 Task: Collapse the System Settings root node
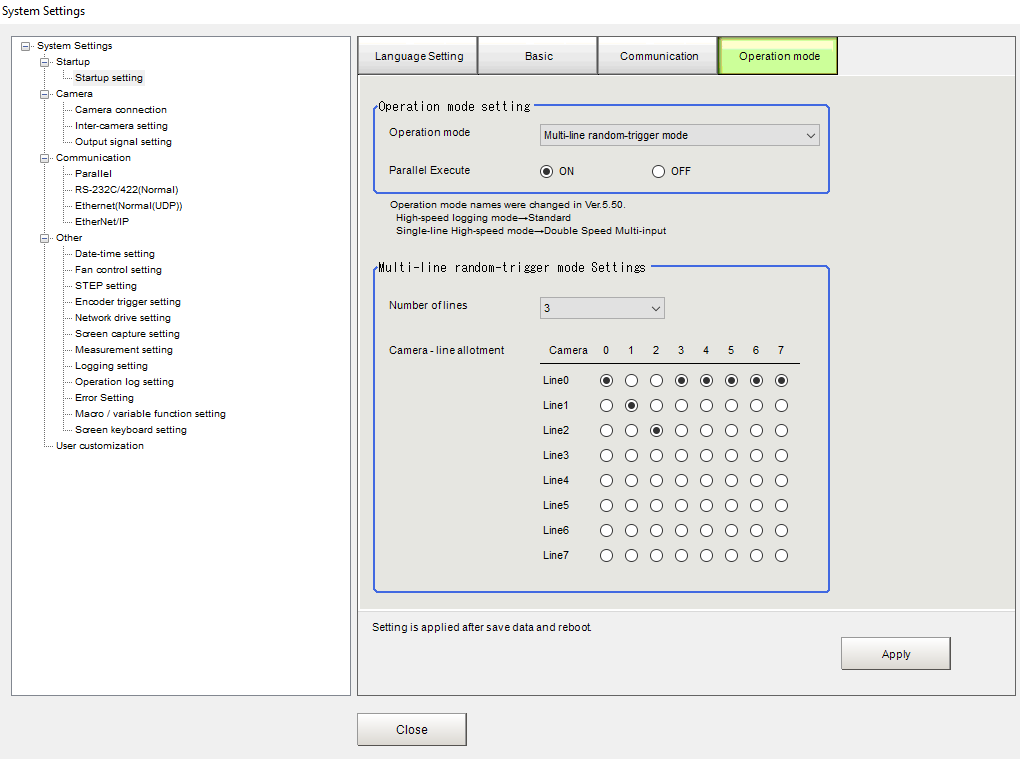click(25, 46)
